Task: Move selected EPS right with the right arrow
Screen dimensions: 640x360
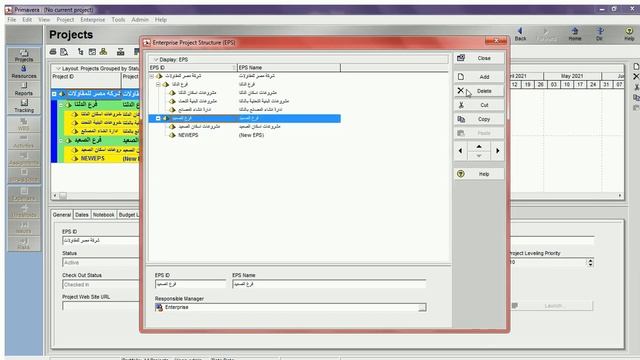Action: click(x=498, y=151)
